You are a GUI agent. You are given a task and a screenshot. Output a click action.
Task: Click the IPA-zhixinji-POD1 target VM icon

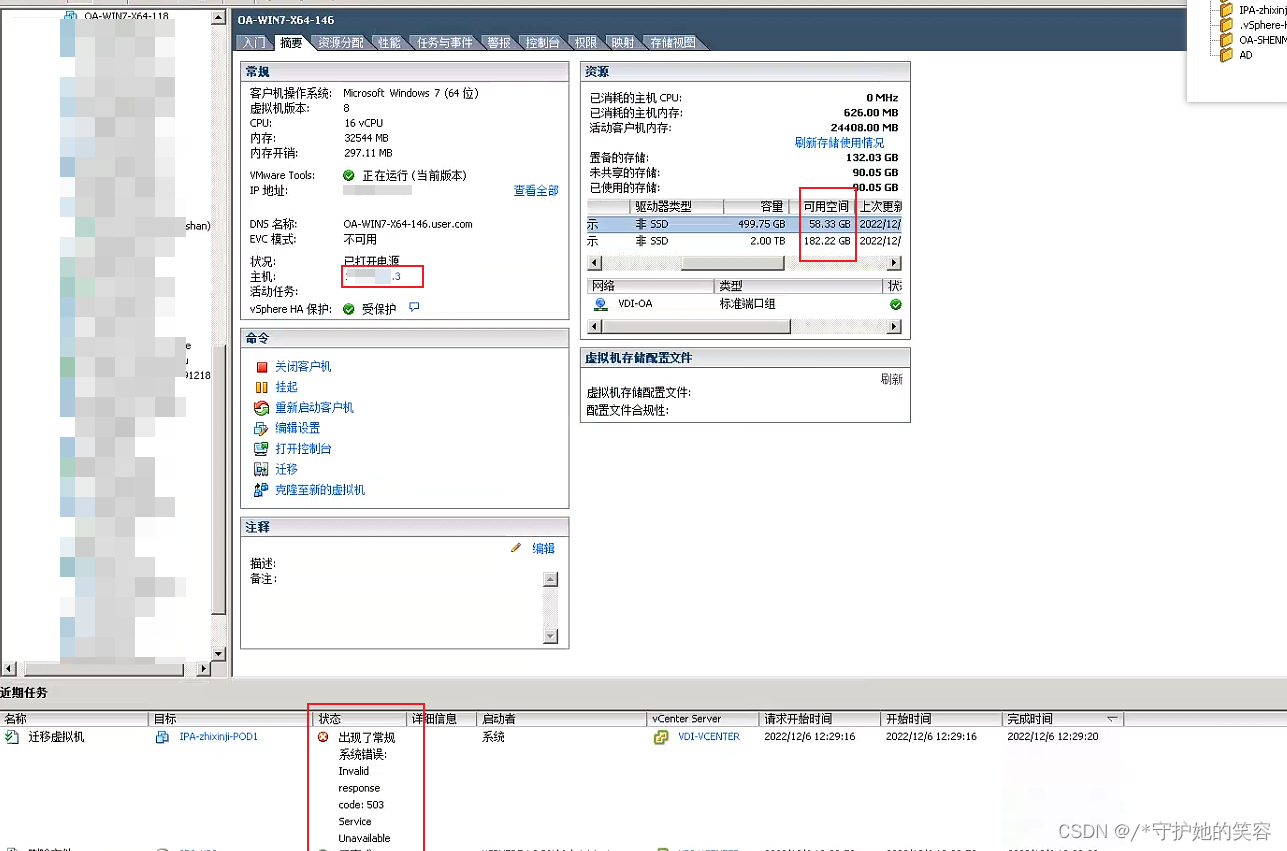tap(162, 737)
